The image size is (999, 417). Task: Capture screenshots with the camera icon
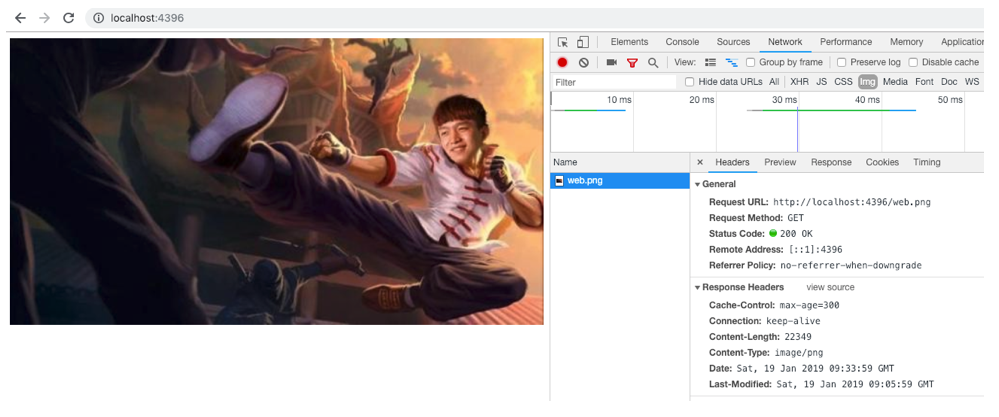pos(612,62)
